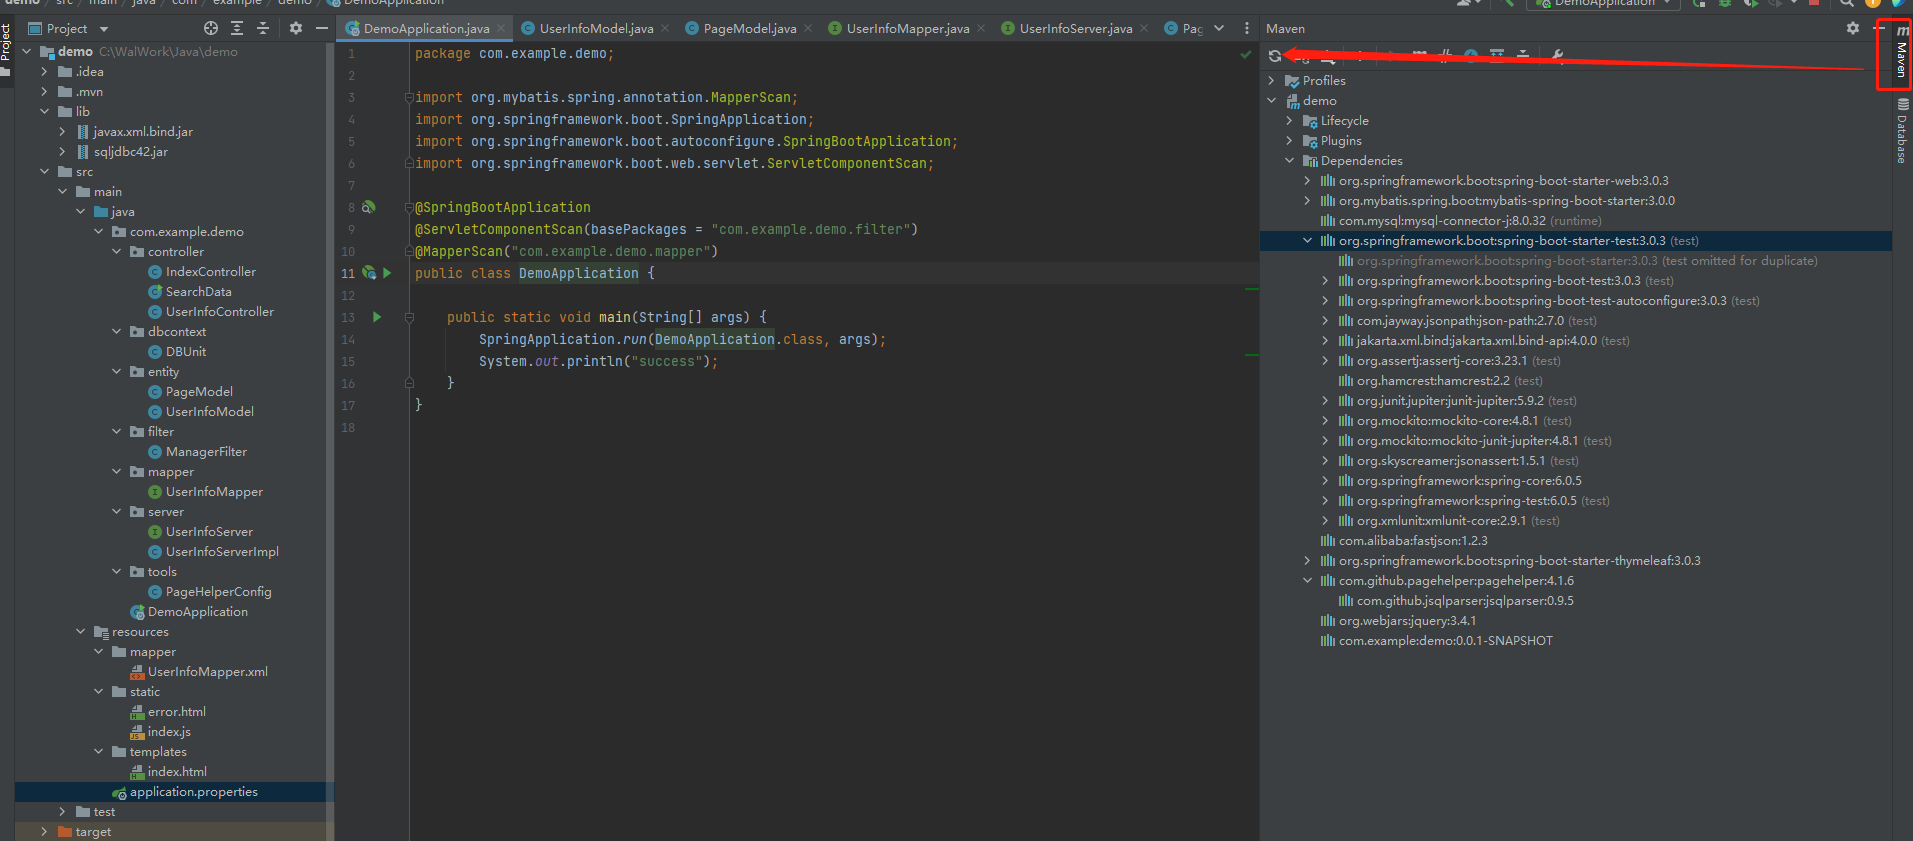Collapse spring-boot-starter-test dependency
The width and height of the screenshot is (1913, 841).
[x=1308, y=241]
